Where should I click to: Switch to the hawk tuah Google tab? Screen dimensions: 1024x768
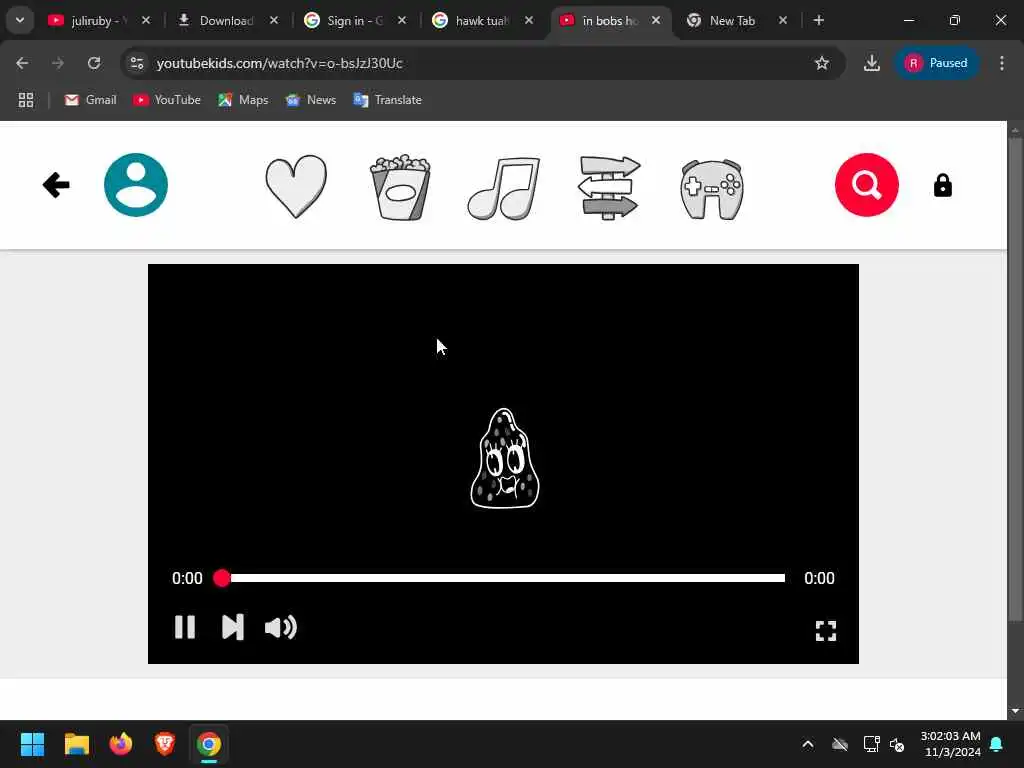click(x=483, y=21)
